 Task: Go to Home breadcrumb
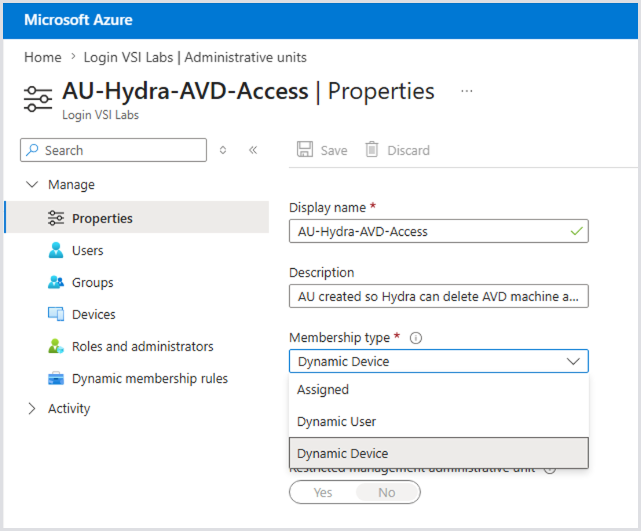43,57
